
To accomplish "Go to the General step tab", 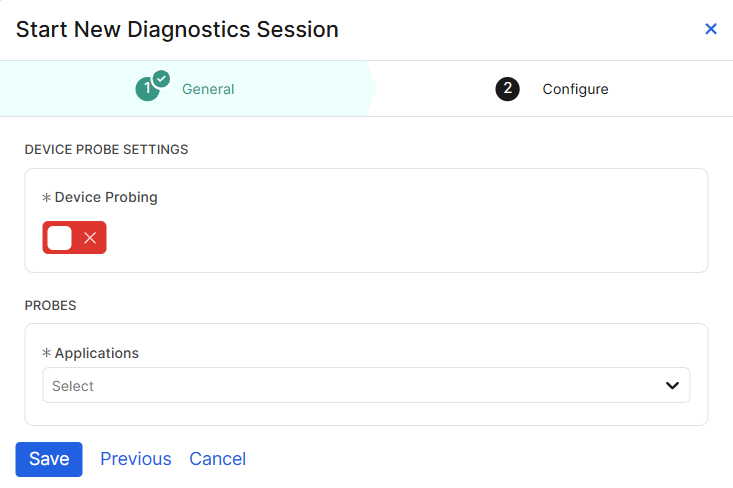I will tap(208, 89).
